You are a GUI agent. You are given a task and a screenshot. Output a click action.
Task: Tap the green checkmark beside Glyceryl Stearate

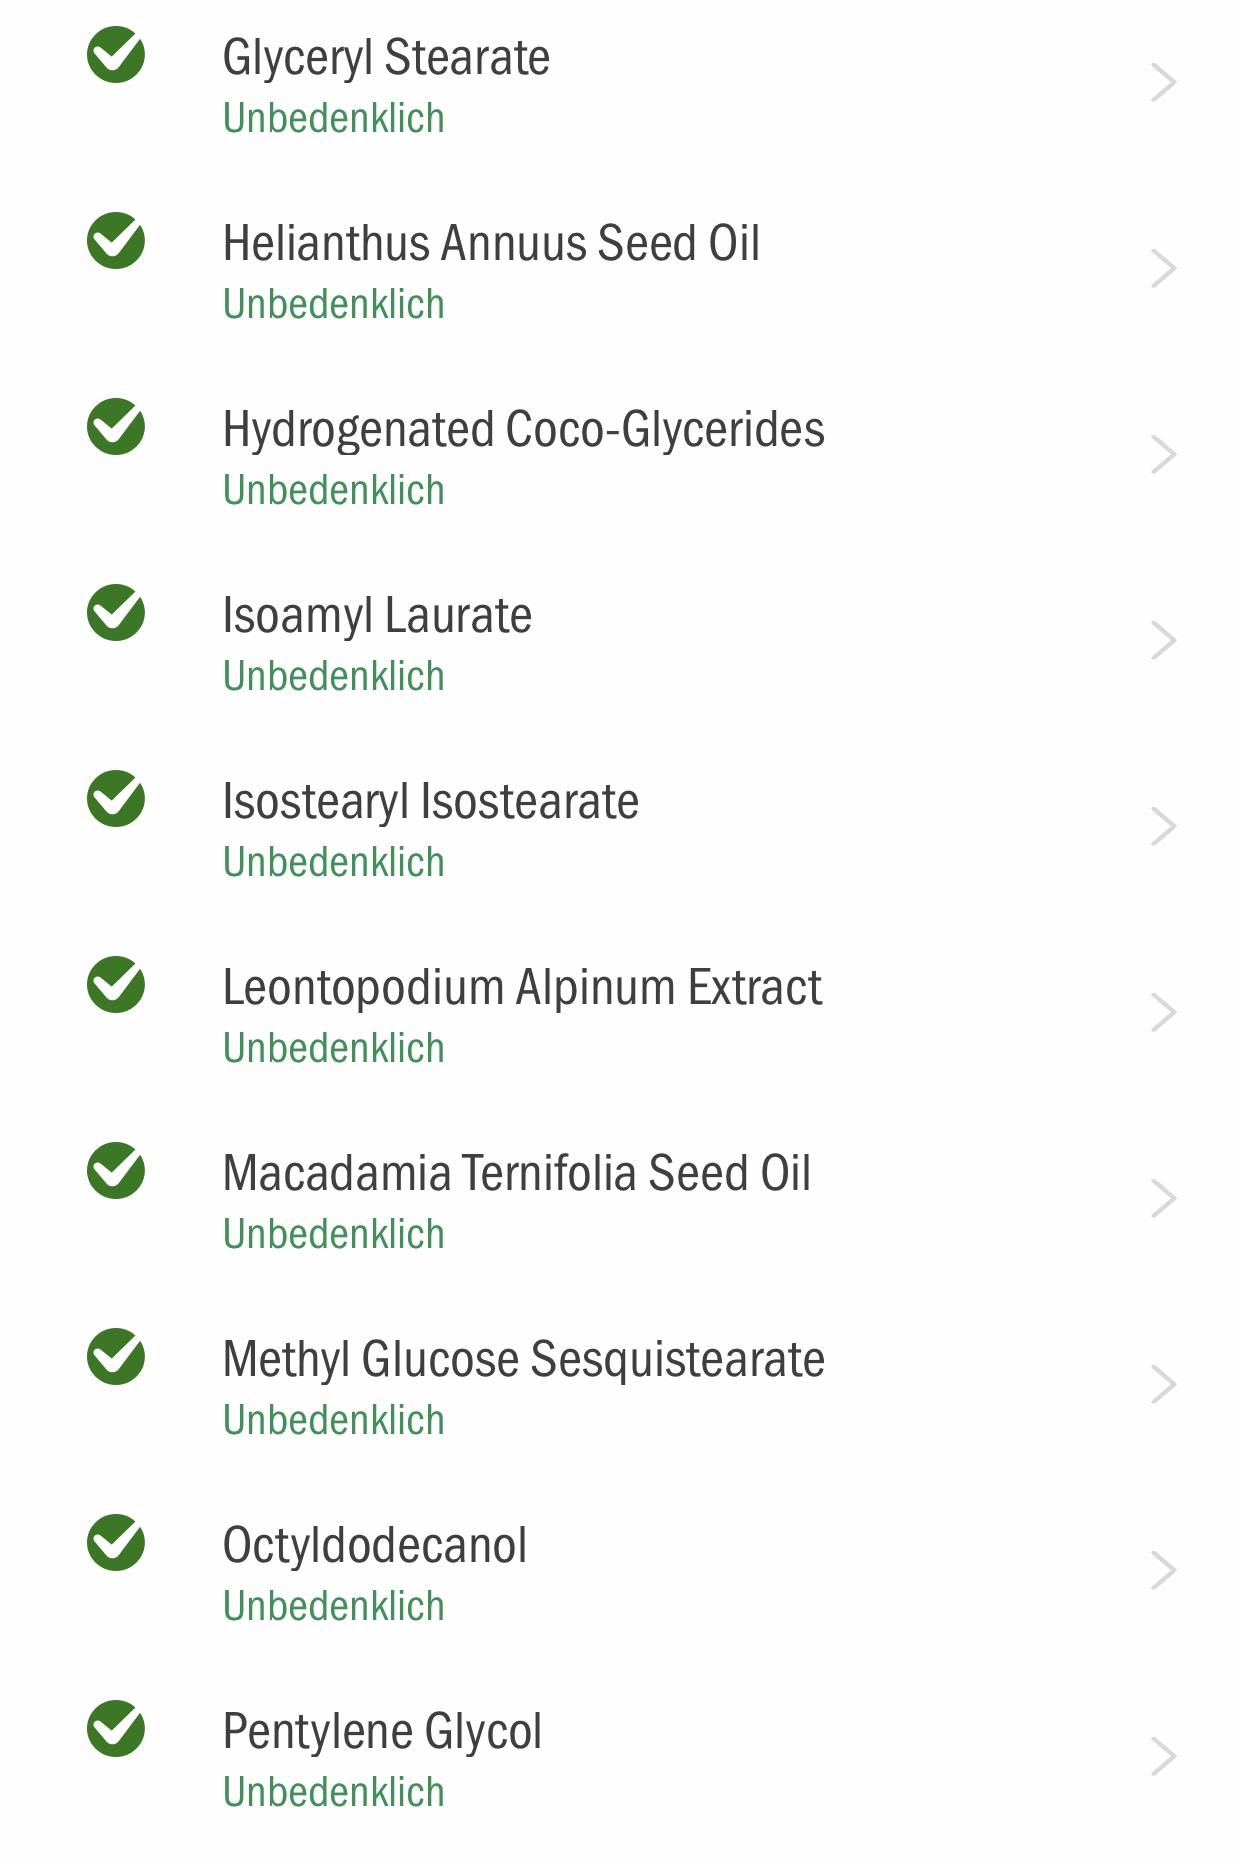point(116,55)
